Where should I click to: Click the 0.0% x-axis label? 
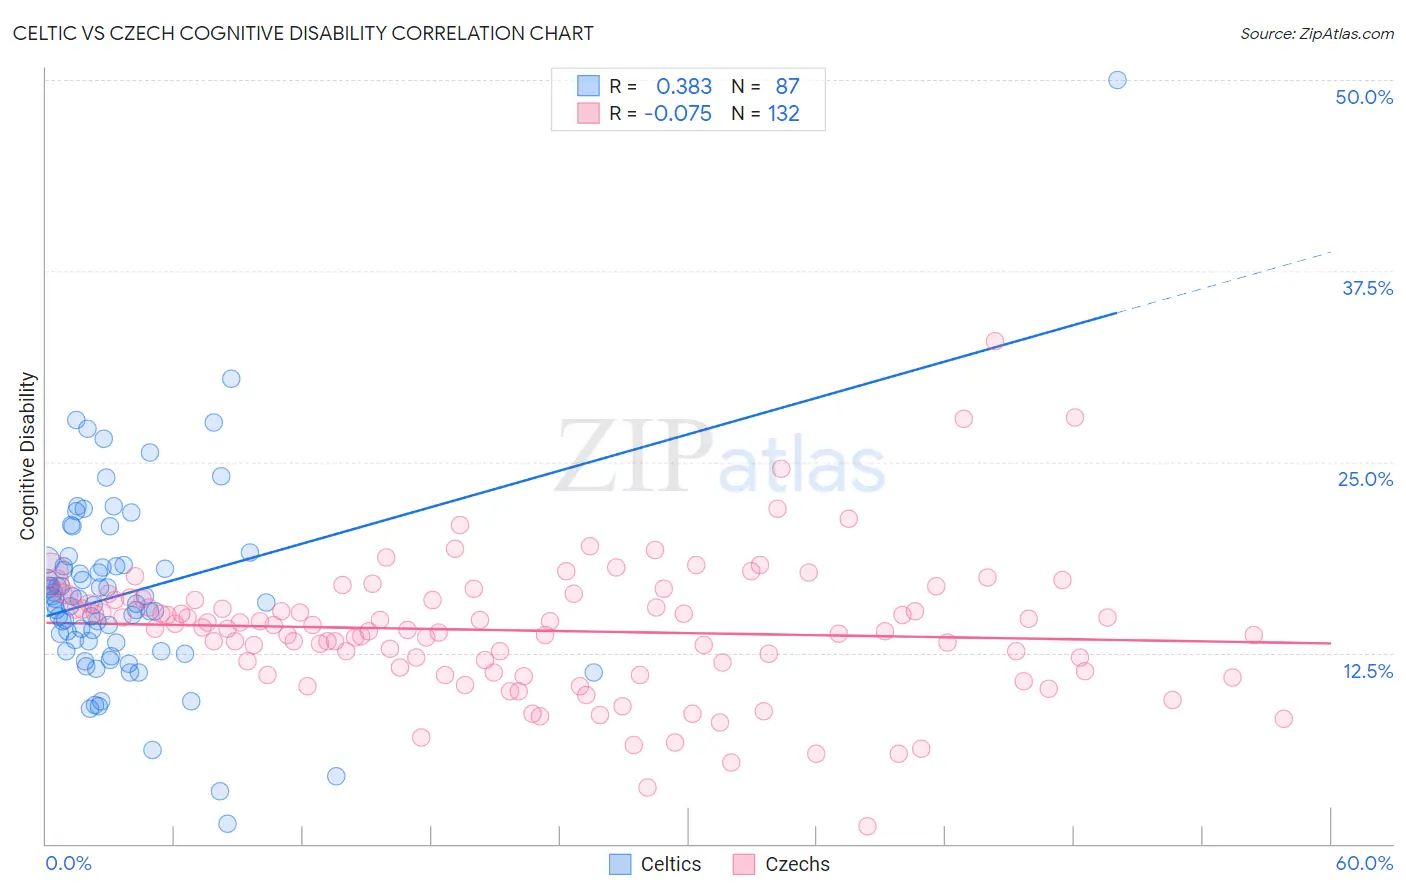pos(68,863)
